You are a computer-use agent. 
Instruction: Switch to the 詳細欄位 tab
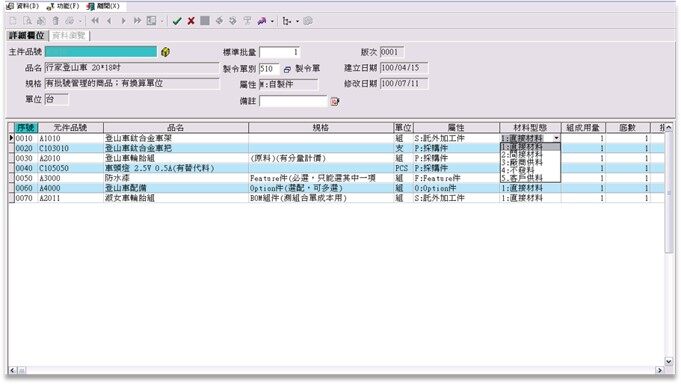(x=26, y=36)
